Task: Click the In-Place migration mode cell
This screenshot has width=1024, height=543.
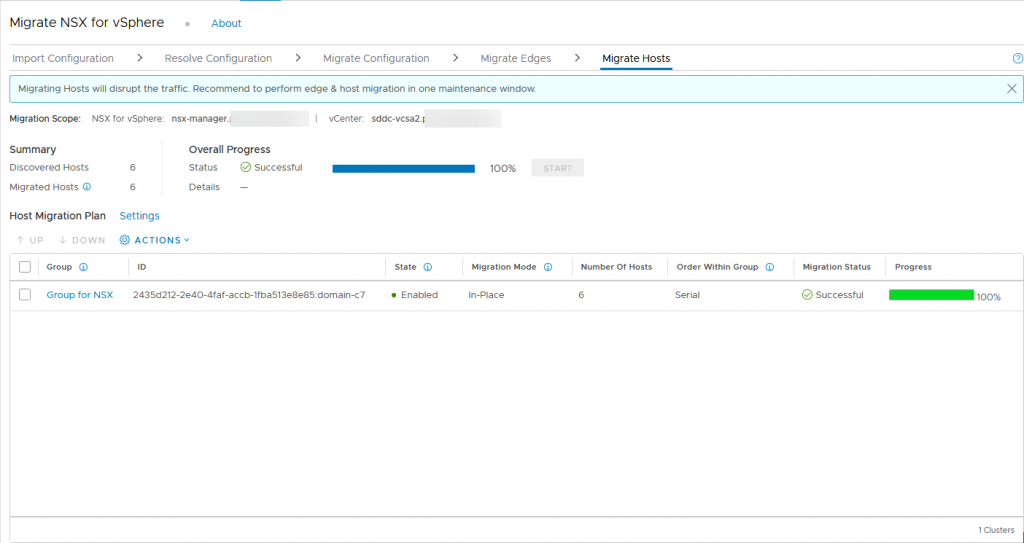Action: [x=486, y=295]
